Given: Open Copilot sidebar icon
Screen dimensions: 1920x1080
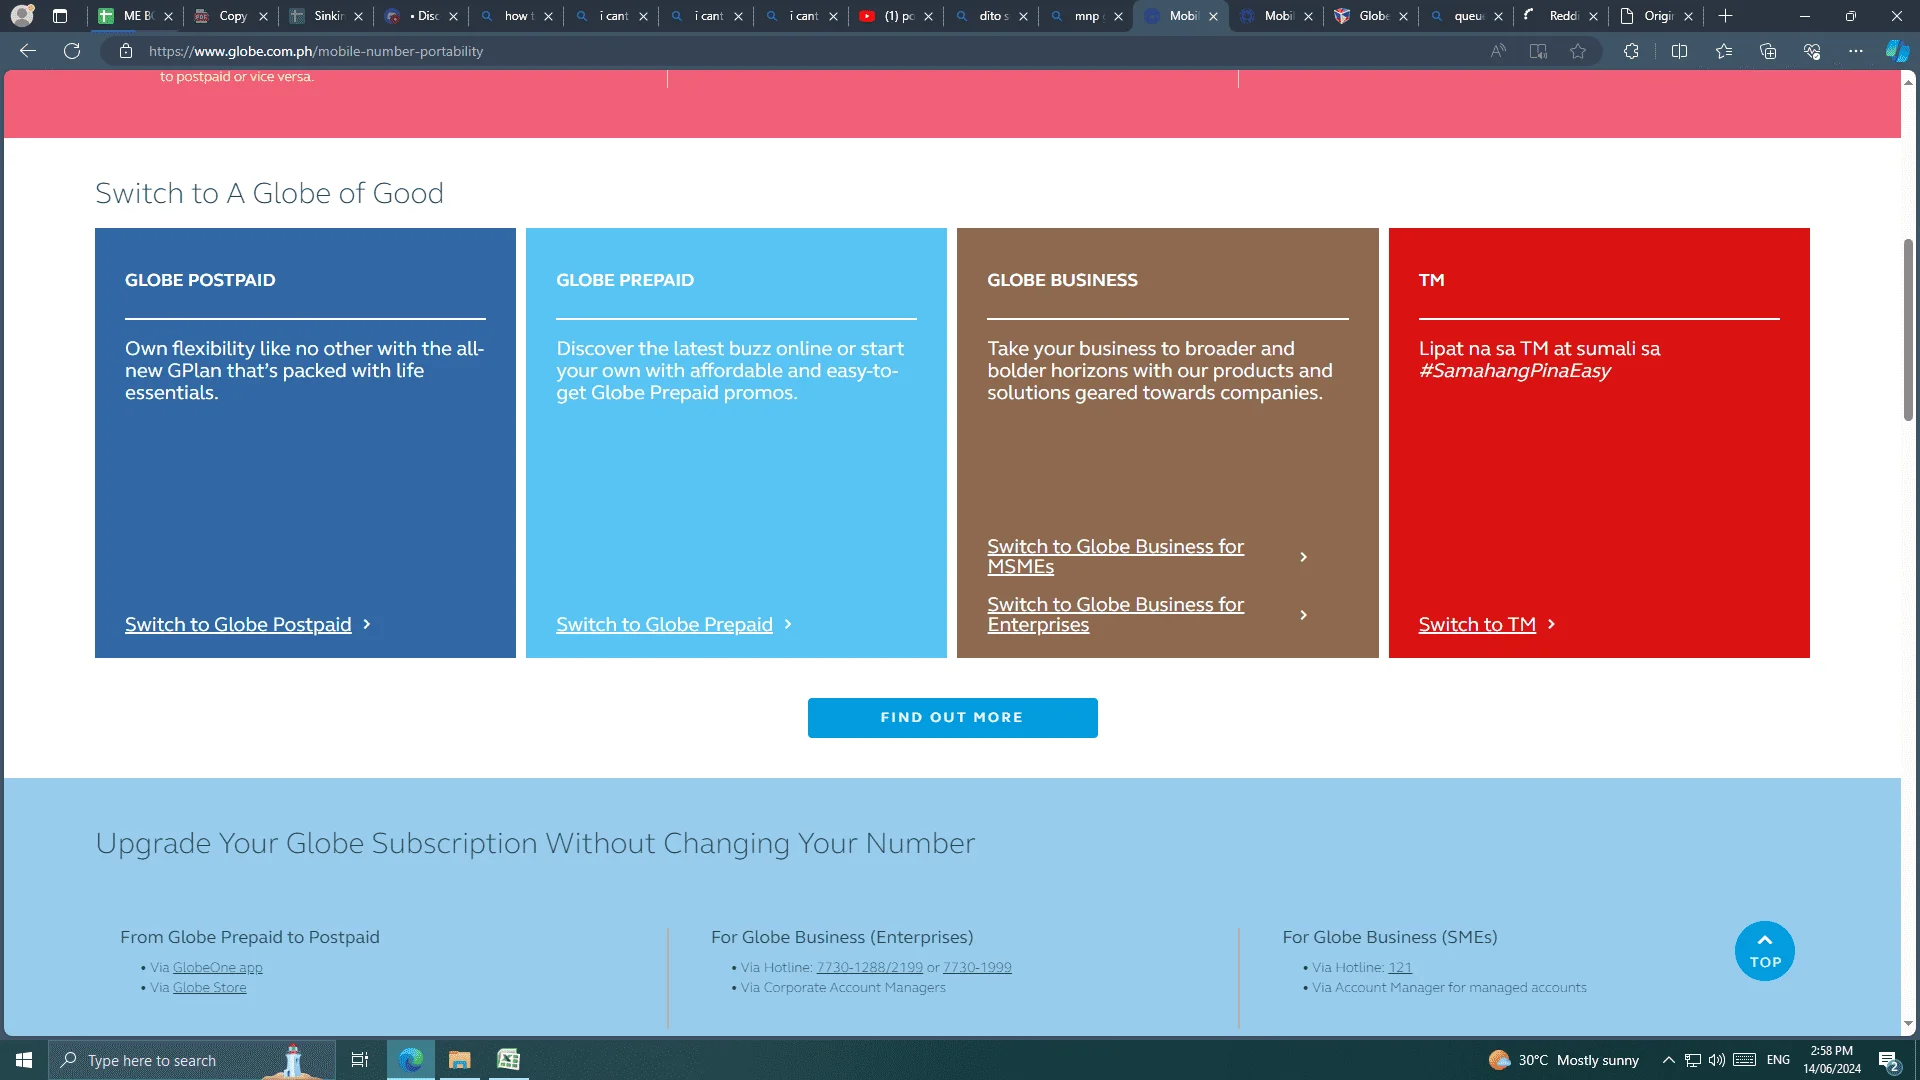Looking at the screenshot, I should pos(1897,51).
